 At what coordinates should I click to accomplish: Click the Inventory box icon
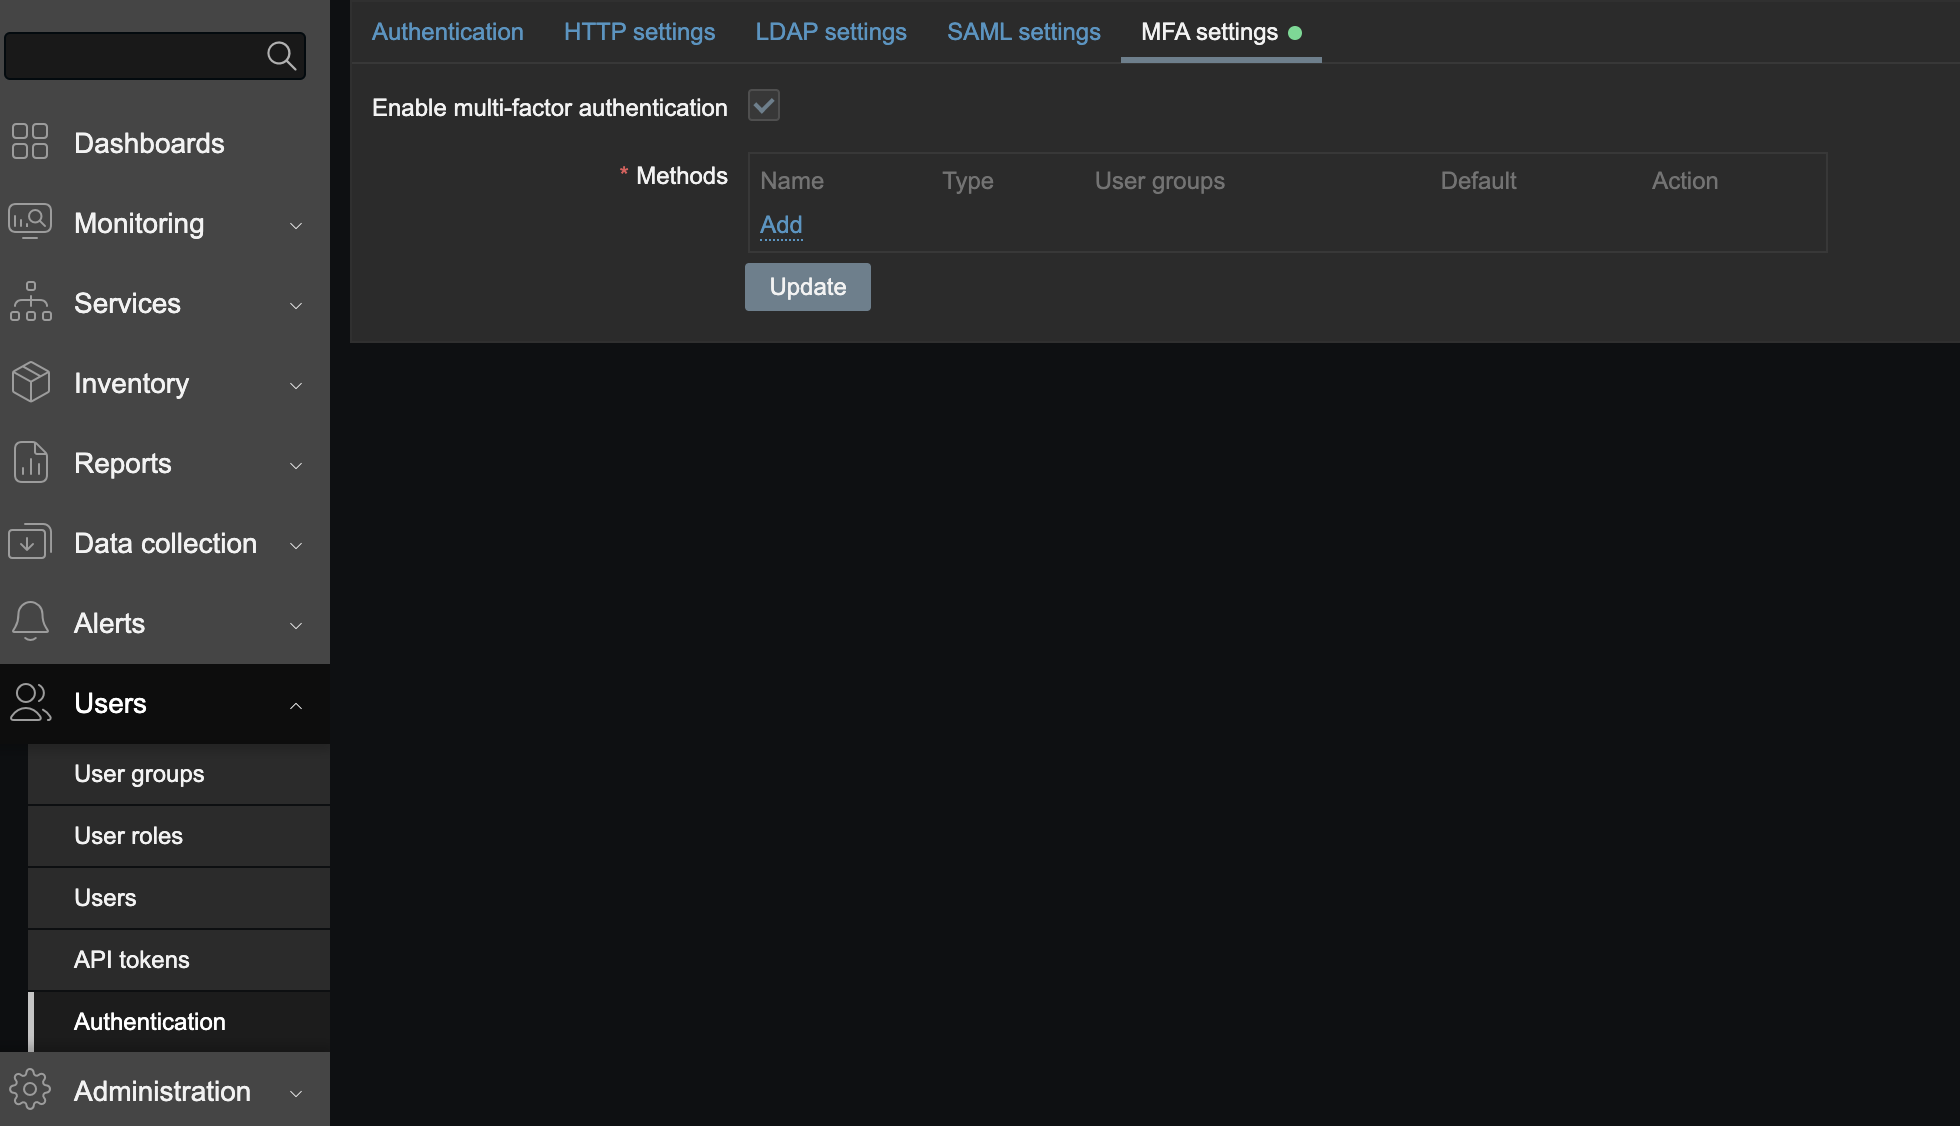(30, 381)
